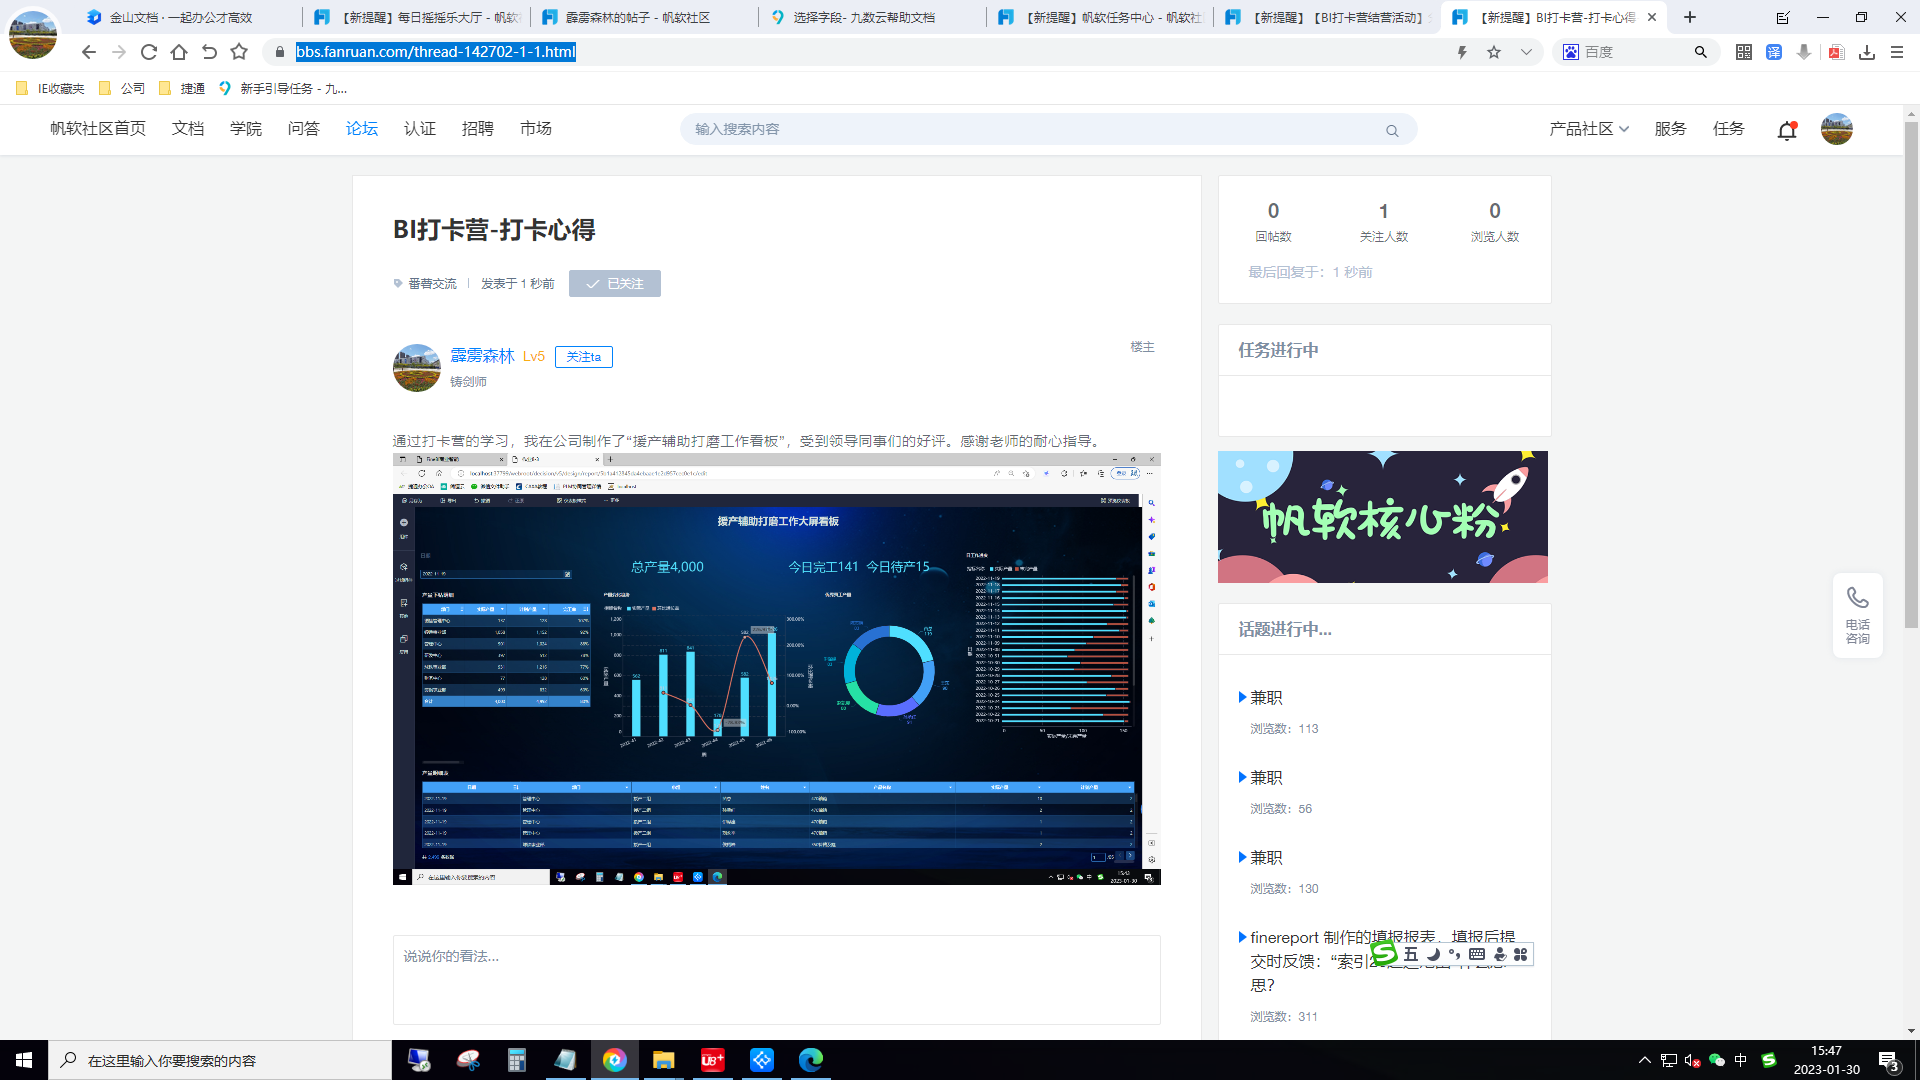Image resolution: width=1920 pixels, height=1080 pixels.
Task: Bookmark page with address bar star
Action: (x=1494, y=52)
